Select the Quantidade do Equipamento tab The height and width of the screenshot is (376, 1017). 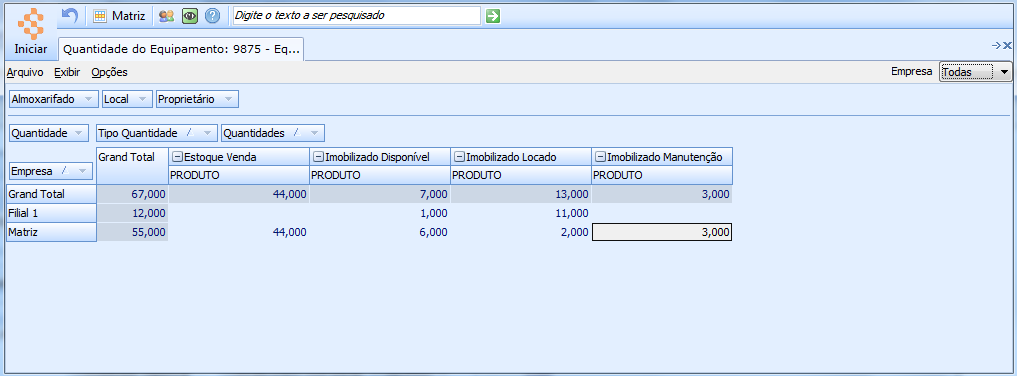(182, 49)
